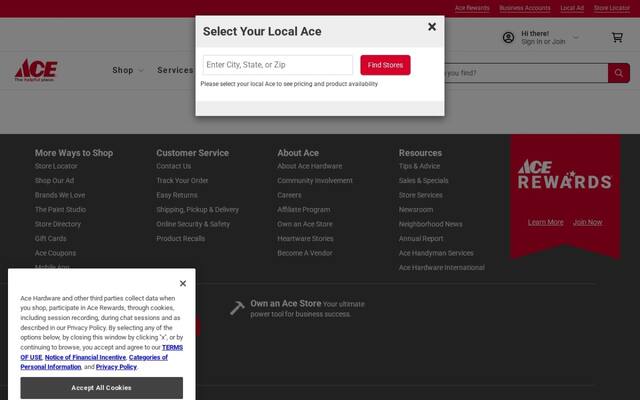Open Neighborhood News link
This screenshot has width=640, height=400.
tap(431, 224)
